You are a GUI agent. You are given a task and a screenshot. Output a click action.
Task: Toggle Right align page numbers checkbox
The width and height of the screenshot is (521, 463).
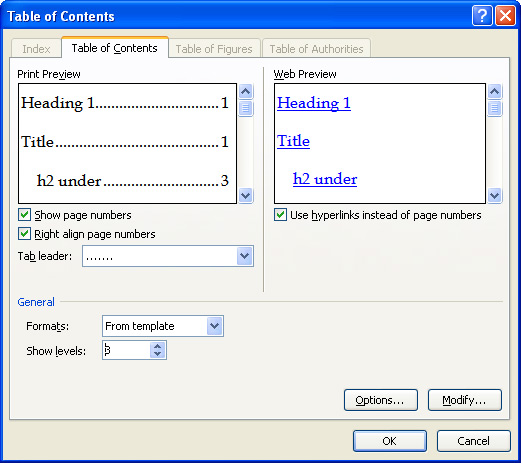pyautogui.click(x=24, y=234)
